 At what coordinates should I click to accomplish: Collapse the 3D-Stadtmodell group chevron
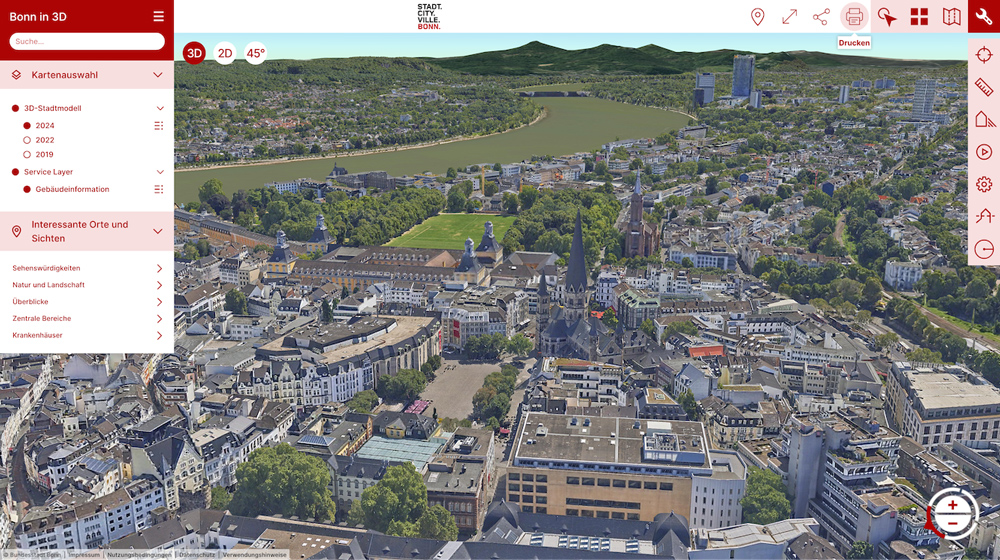(x=159, y=108)
